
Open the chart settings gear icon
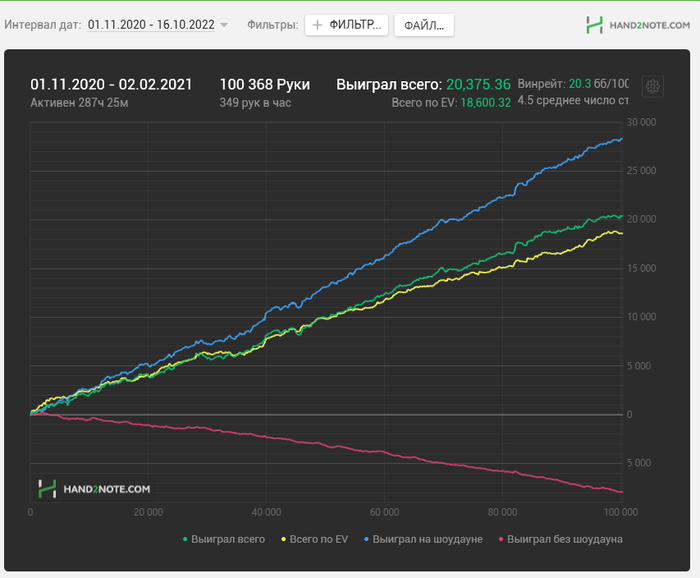652,86
